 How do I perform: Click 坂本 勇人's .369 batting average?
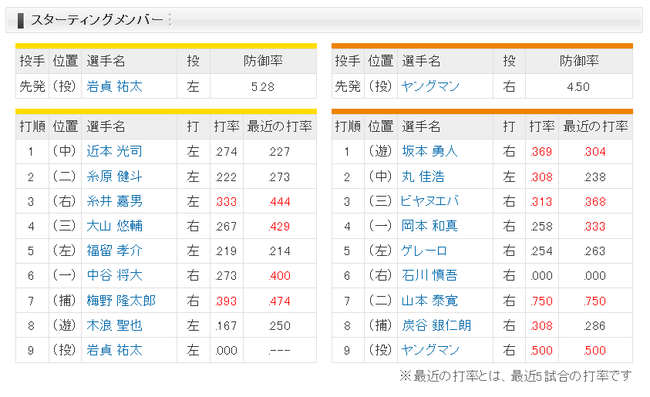[541, 152]
